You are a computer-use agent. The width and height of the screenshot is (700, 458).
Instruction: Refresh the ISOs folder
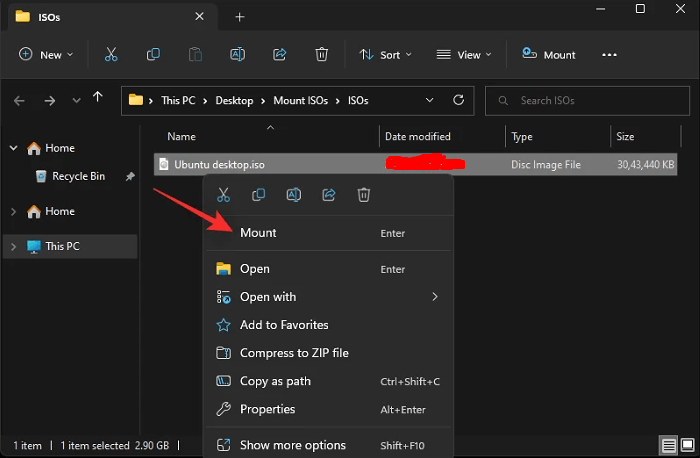pyautogui.click(x=458, y=100)
